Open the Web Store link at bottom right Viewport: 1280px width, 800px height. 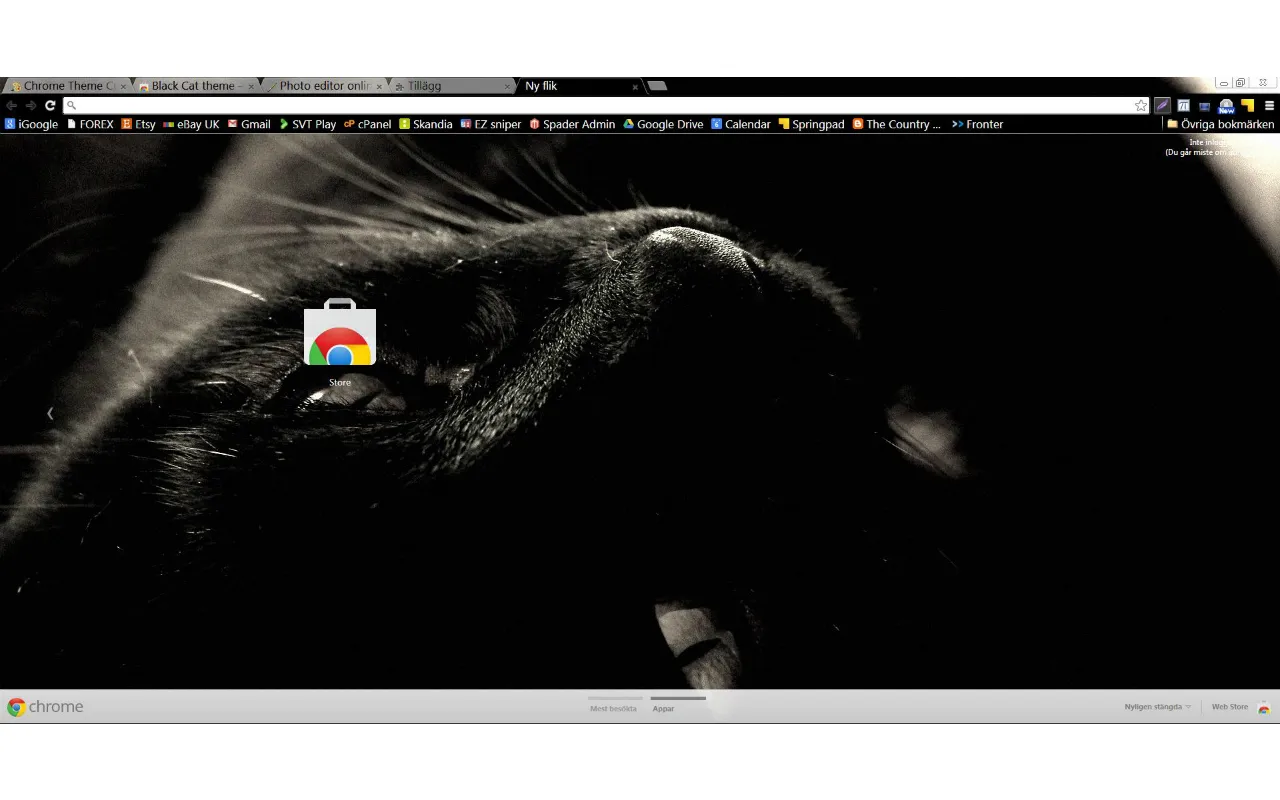[x=1241, y=707]
